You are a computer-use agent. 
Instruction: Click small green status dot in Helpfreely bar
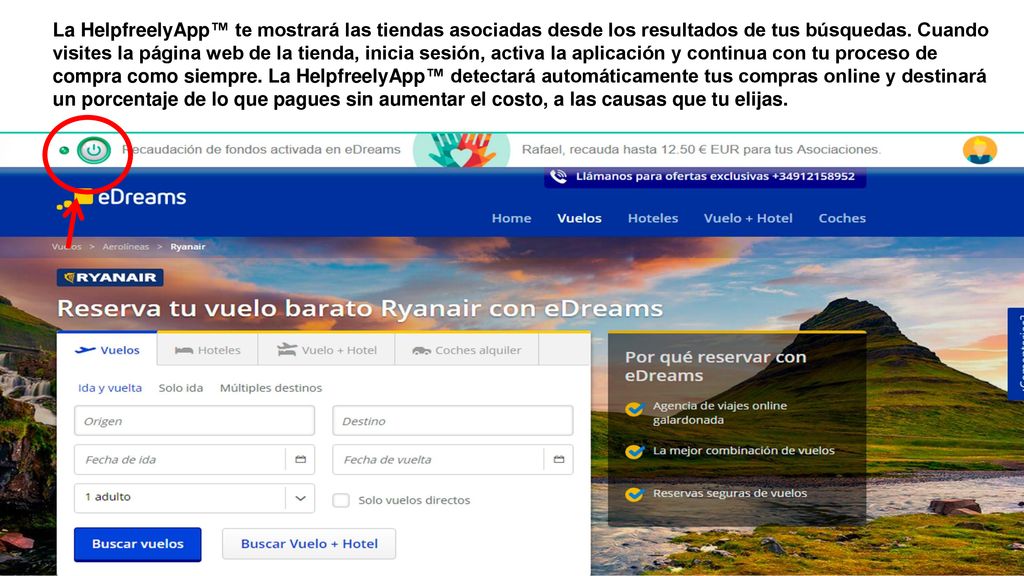[64, 150]
